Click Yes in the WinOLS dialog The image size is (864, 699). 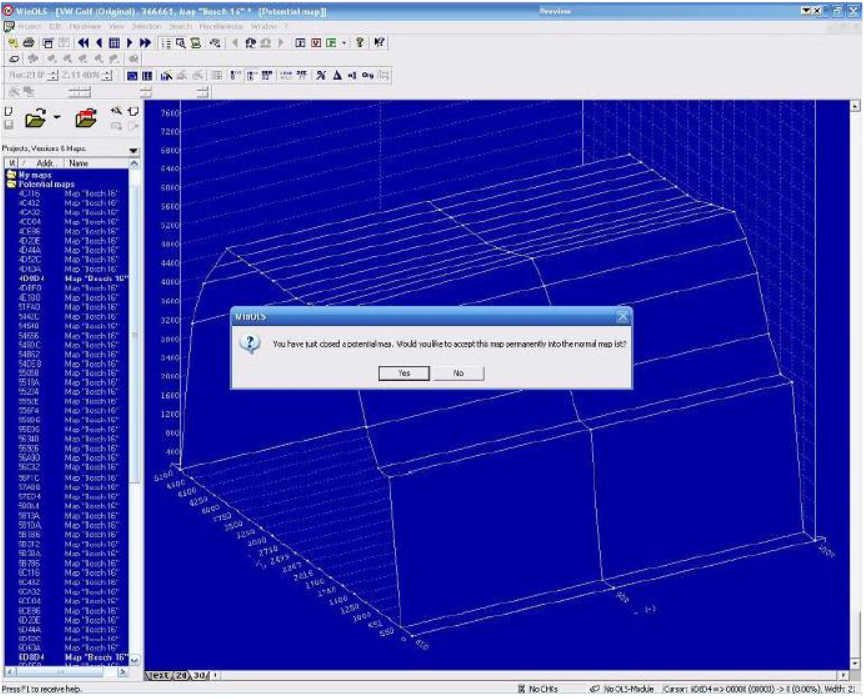point(404,373)
